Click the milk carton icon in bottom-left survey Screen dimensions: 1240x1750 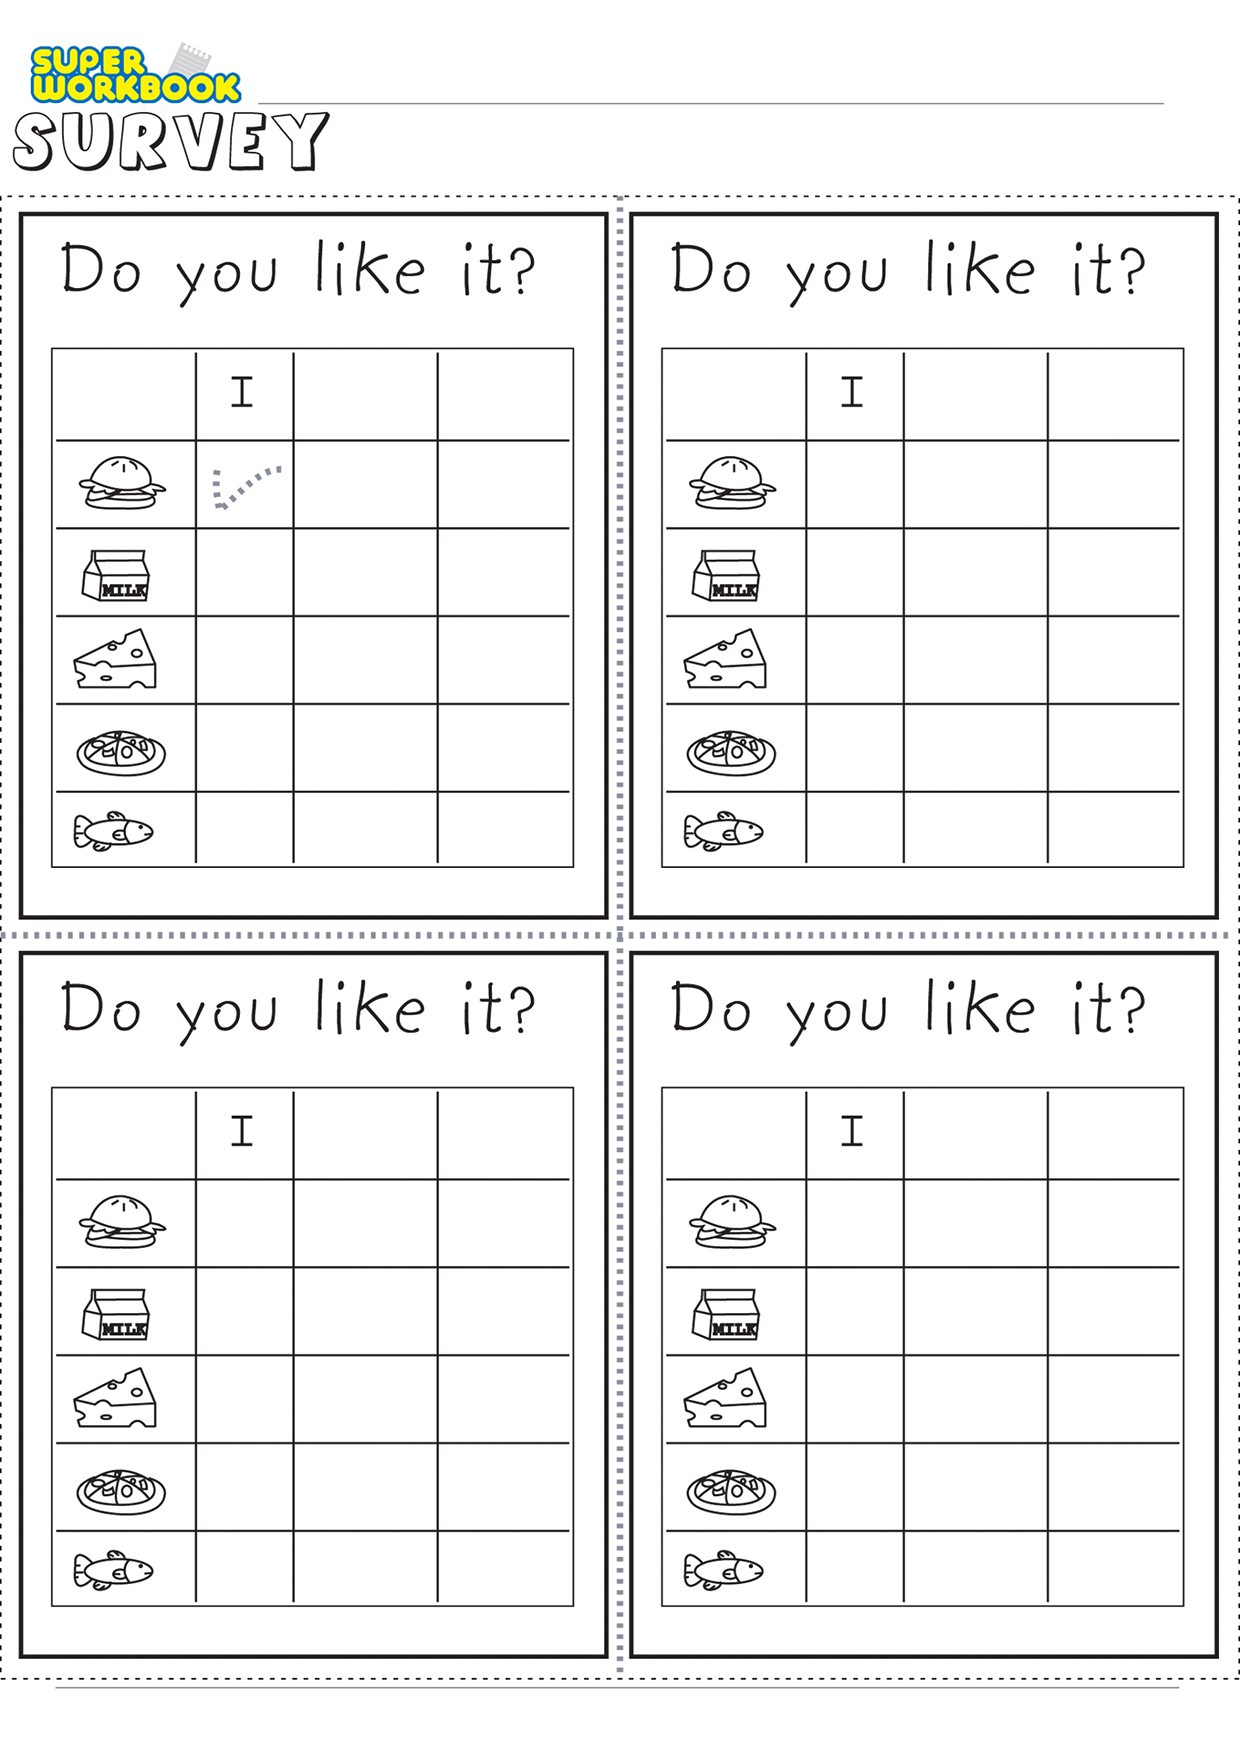coord(117,1314)
